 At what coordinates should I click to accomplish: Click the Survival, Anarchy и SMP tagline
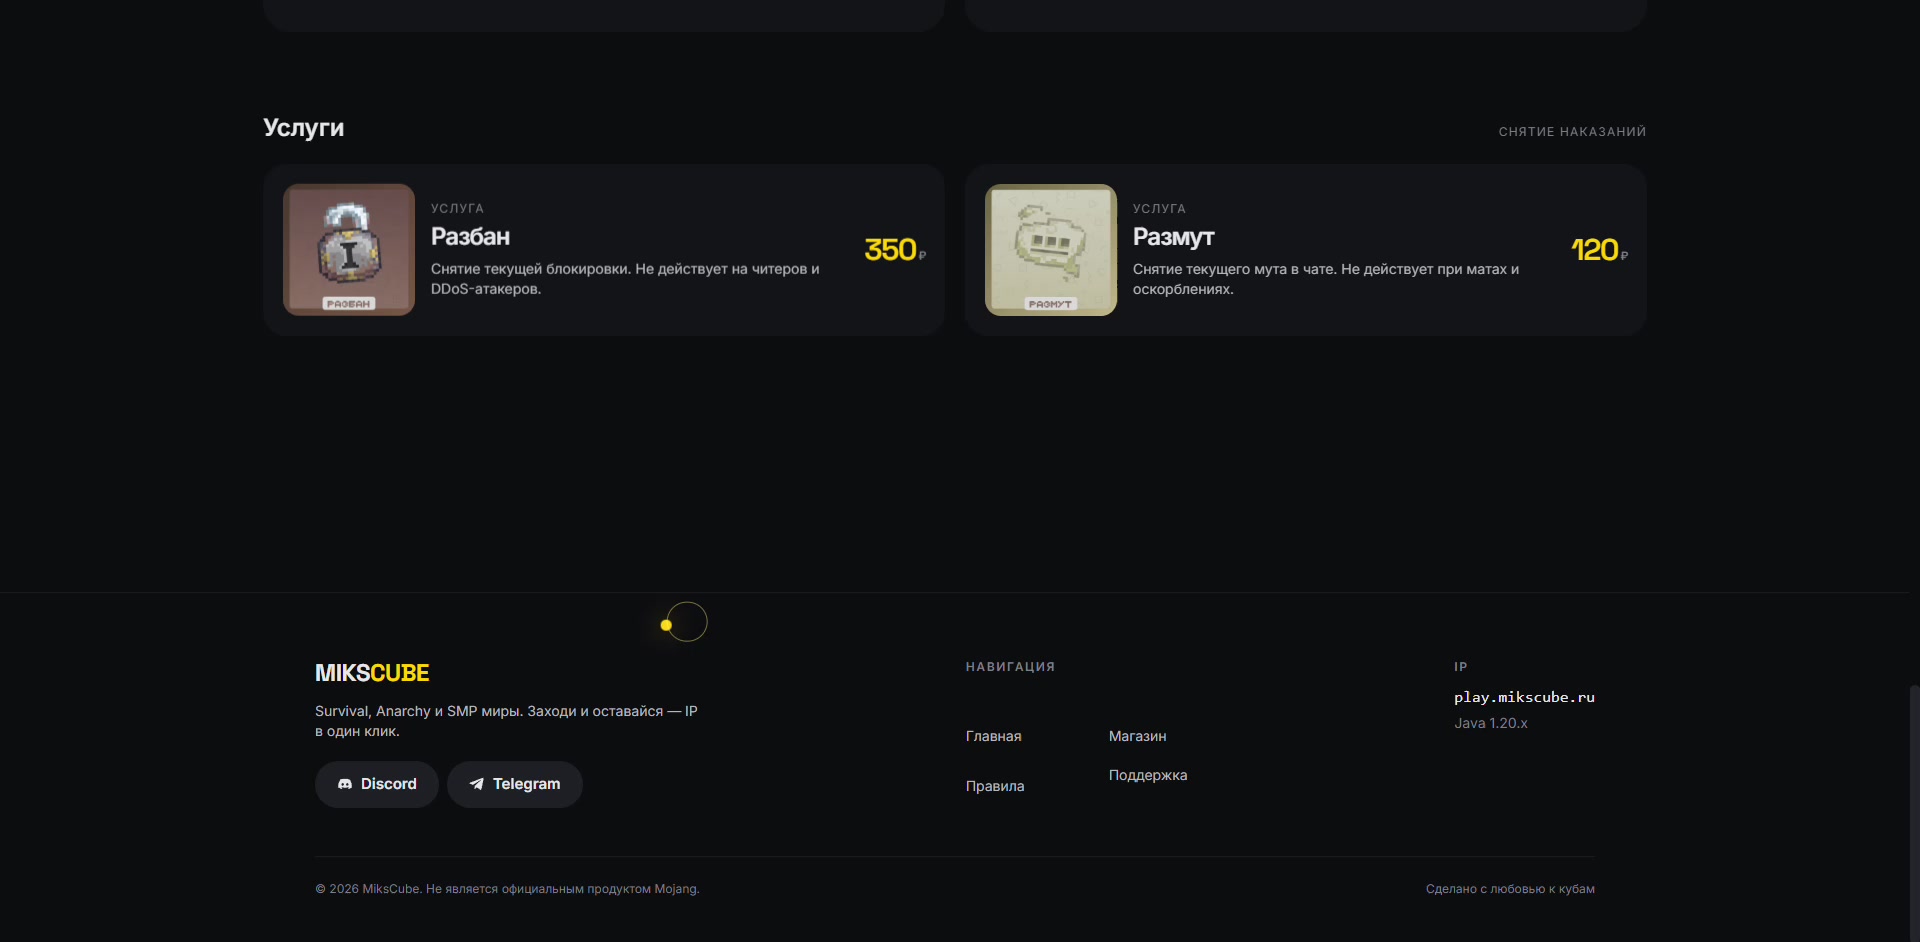(x=506, y=721)
